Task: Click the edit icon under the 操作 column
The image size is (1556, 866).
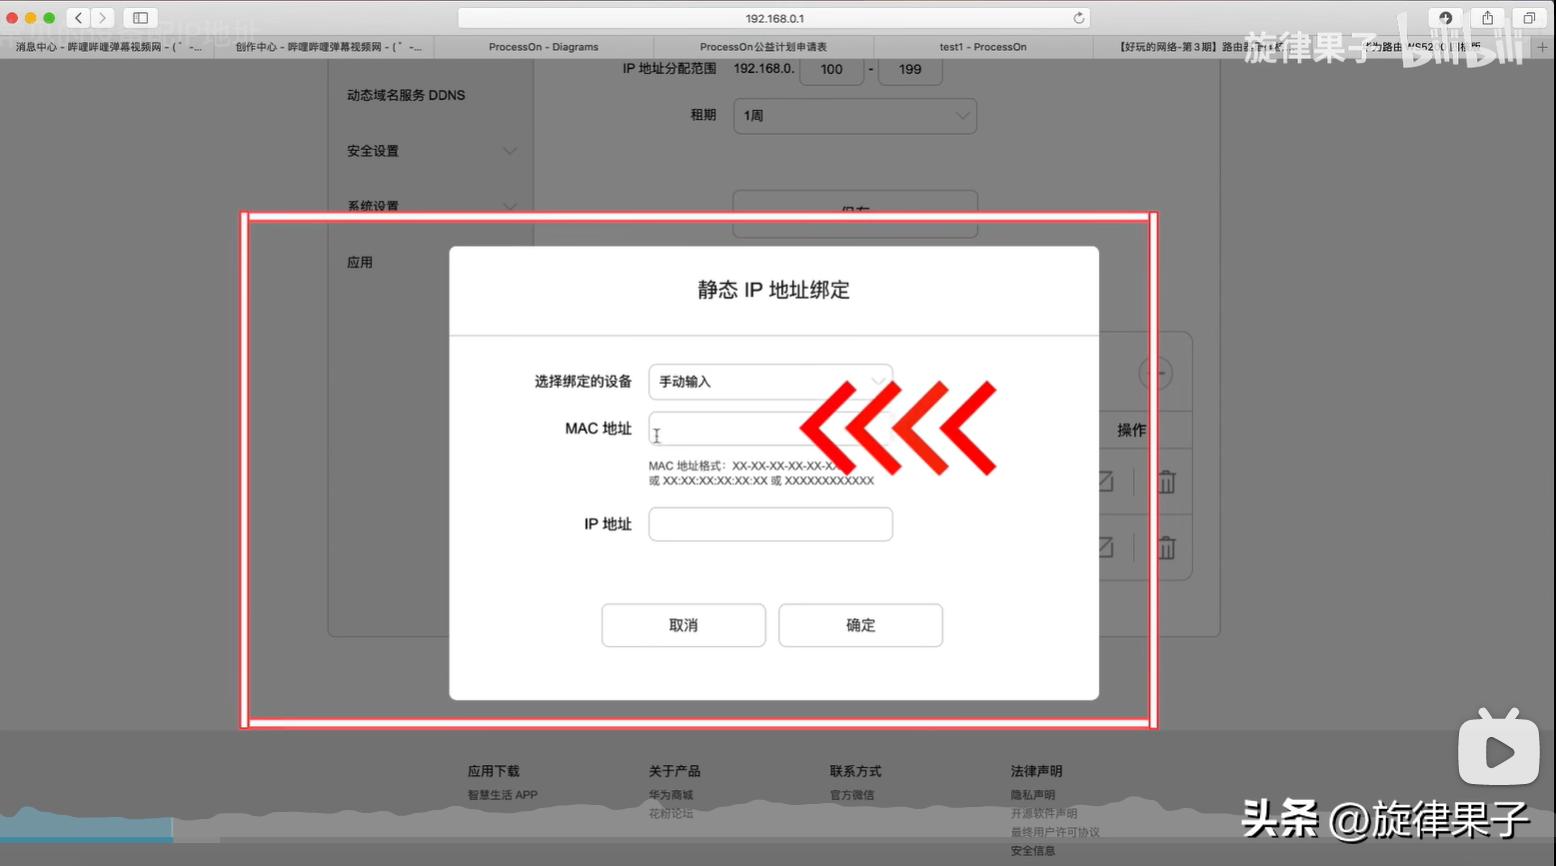Action: tap(1103, 481)
